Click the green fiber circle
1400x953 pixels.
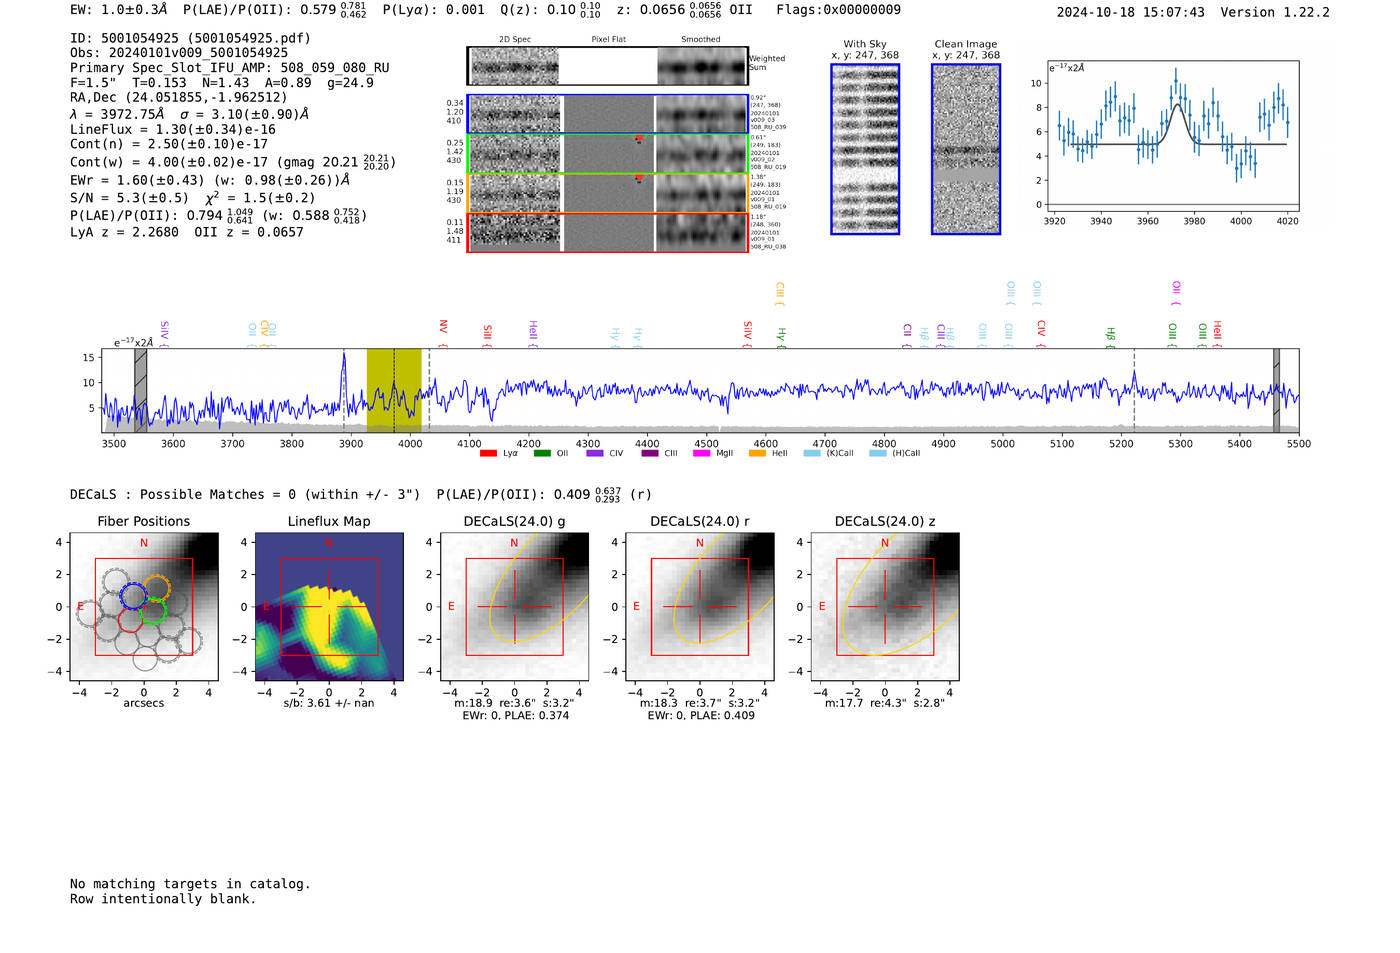[x=152, y=611]
